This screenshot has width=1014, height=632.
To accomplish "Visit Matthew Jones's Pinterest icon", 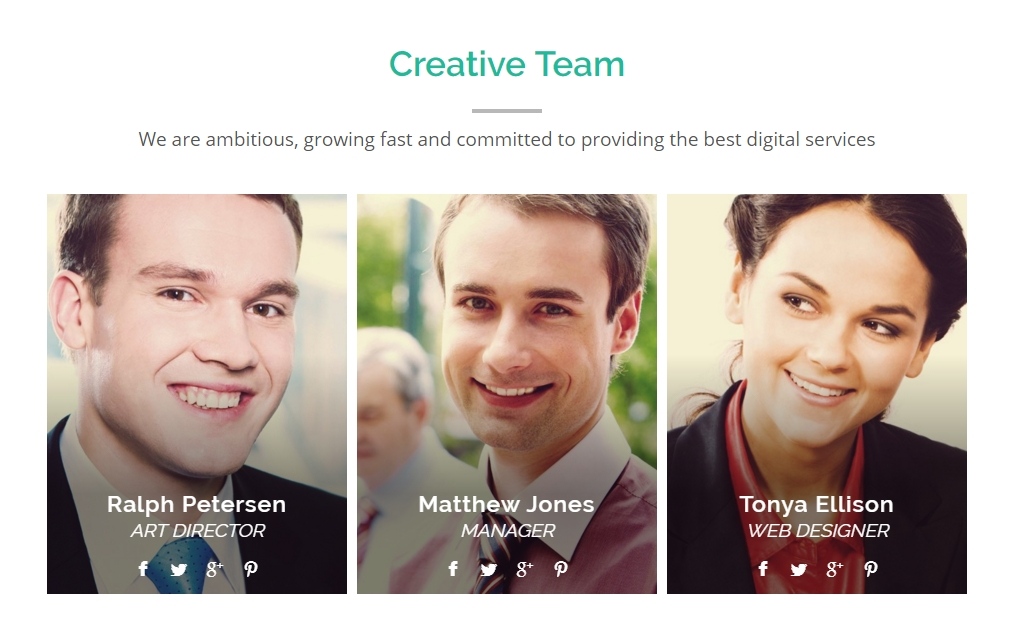I will (x=561, y=569).
